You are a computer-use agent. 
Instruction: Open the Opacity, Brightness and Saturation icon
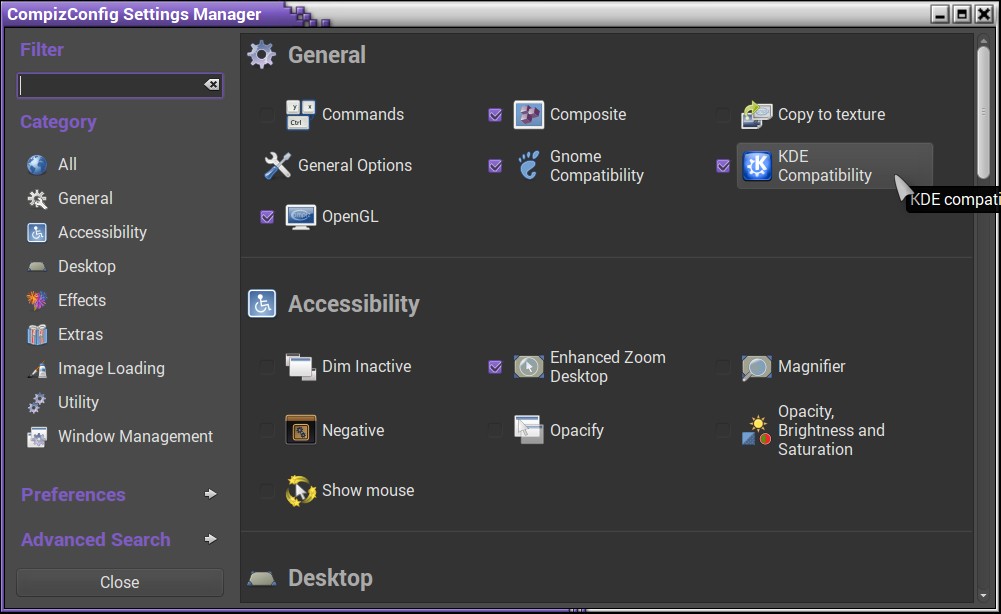756,431
